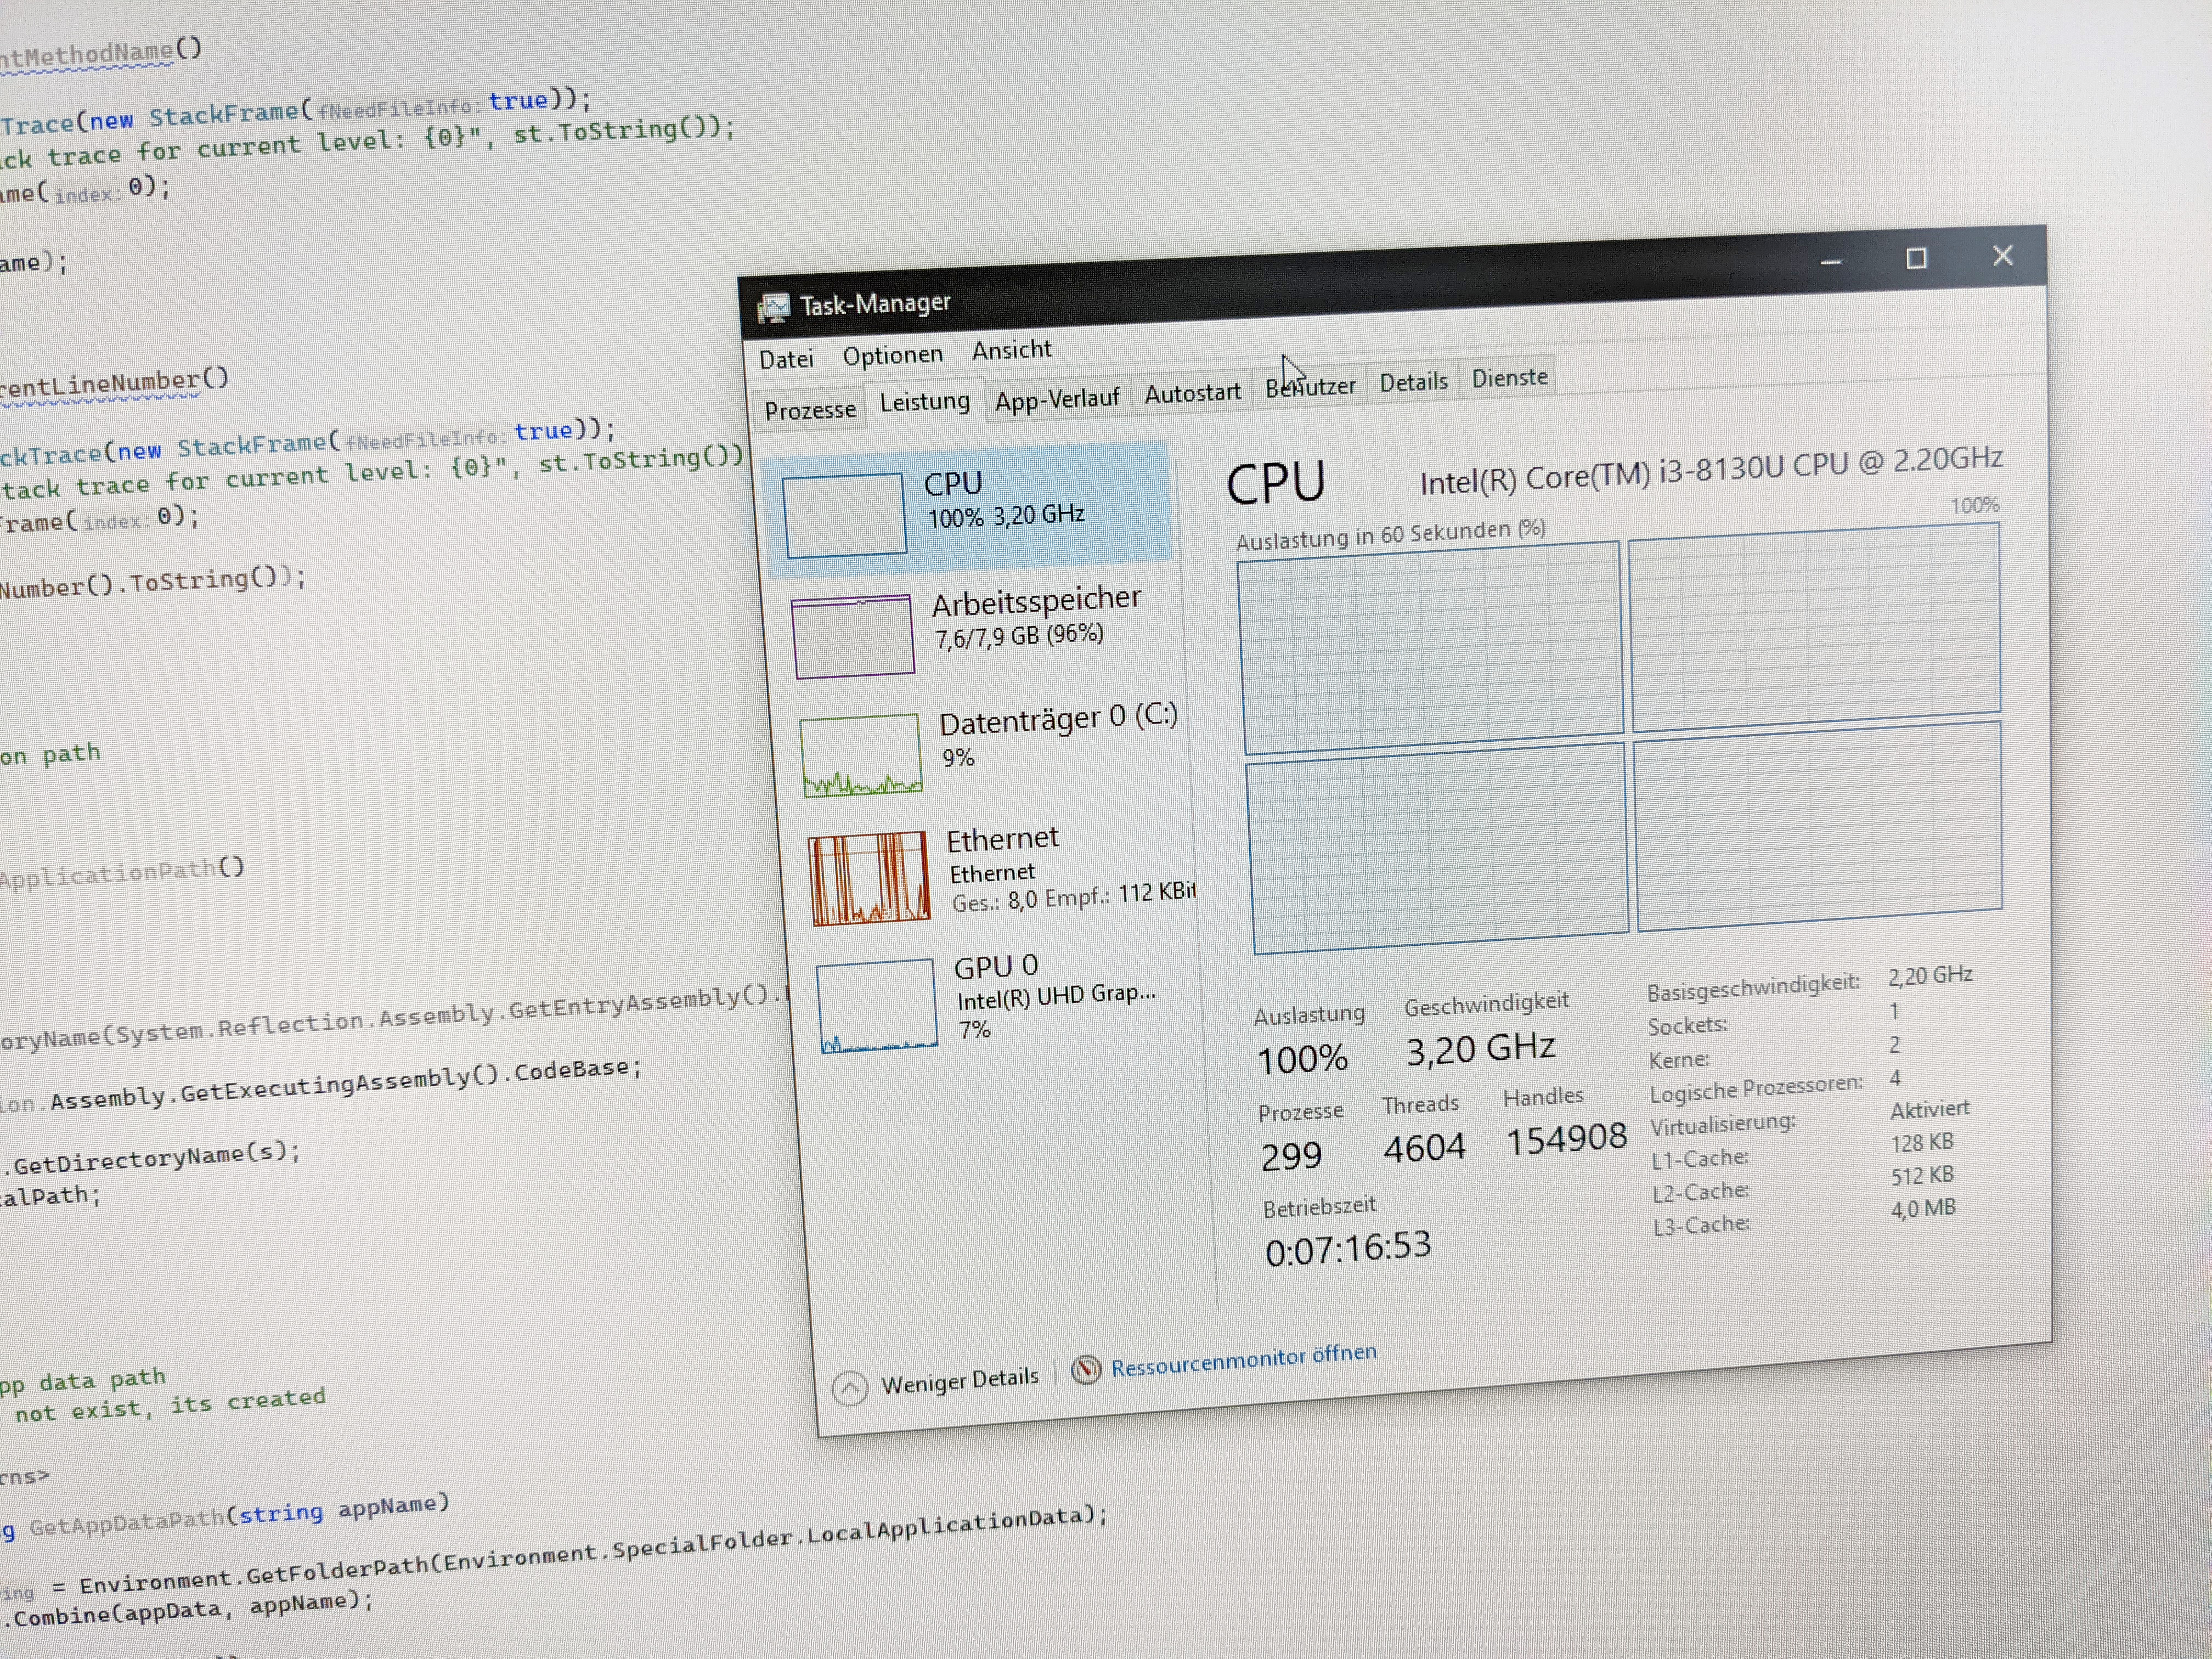2212x1659 pixels.
Task: Click the L1-Cache 128 KB value
Action: (x=1921, y=1143)
